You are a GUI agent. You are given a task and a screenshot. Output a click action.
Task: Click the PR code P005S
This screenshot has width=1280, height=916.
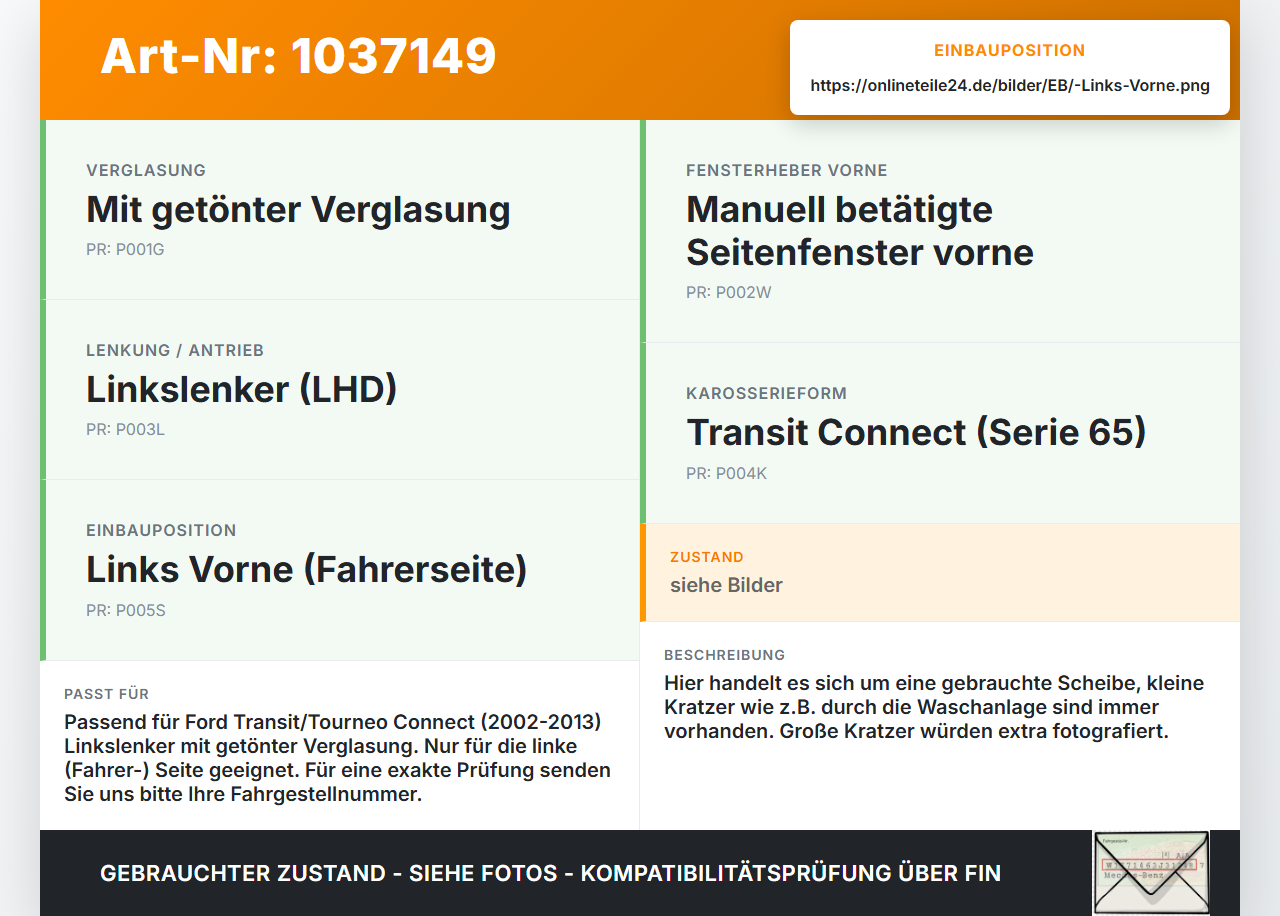(x=126, y=610)
